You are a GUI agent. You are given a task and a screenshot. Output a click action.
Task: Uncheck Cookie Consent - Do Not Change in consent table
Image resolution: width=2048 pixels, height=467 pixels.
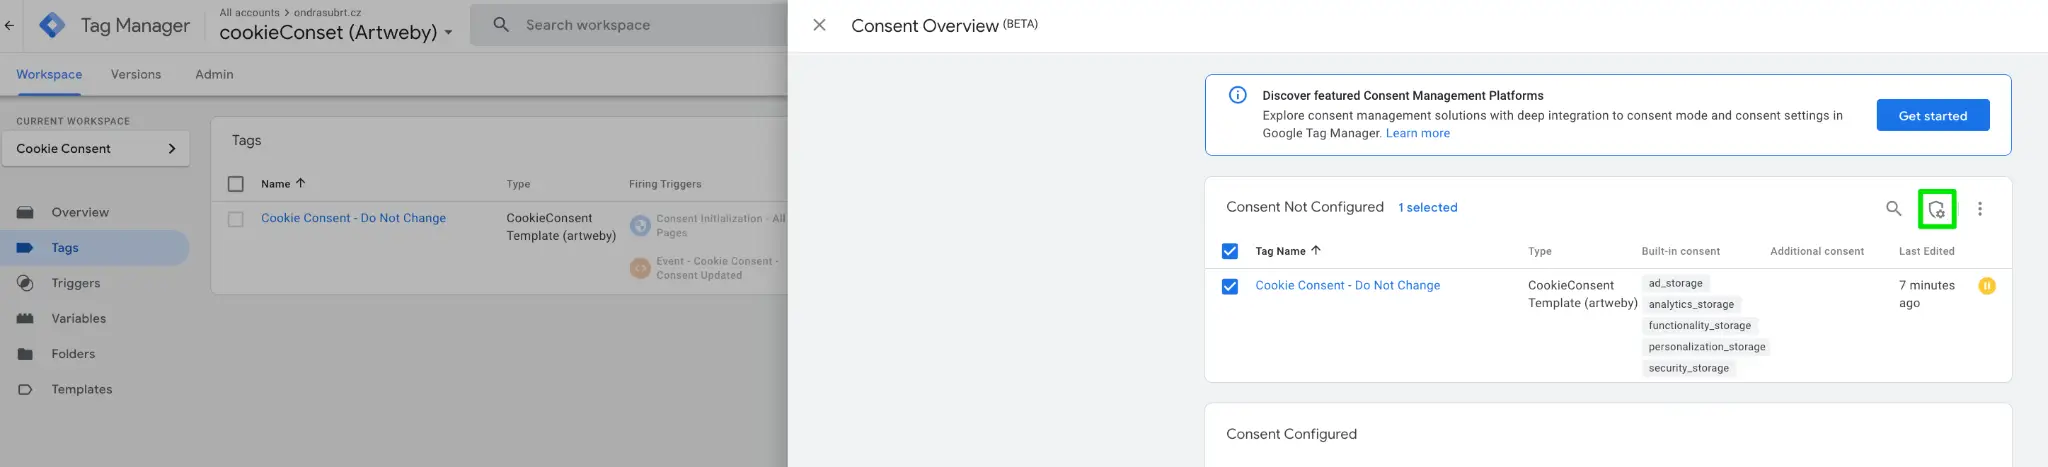tap(1230, 286)
